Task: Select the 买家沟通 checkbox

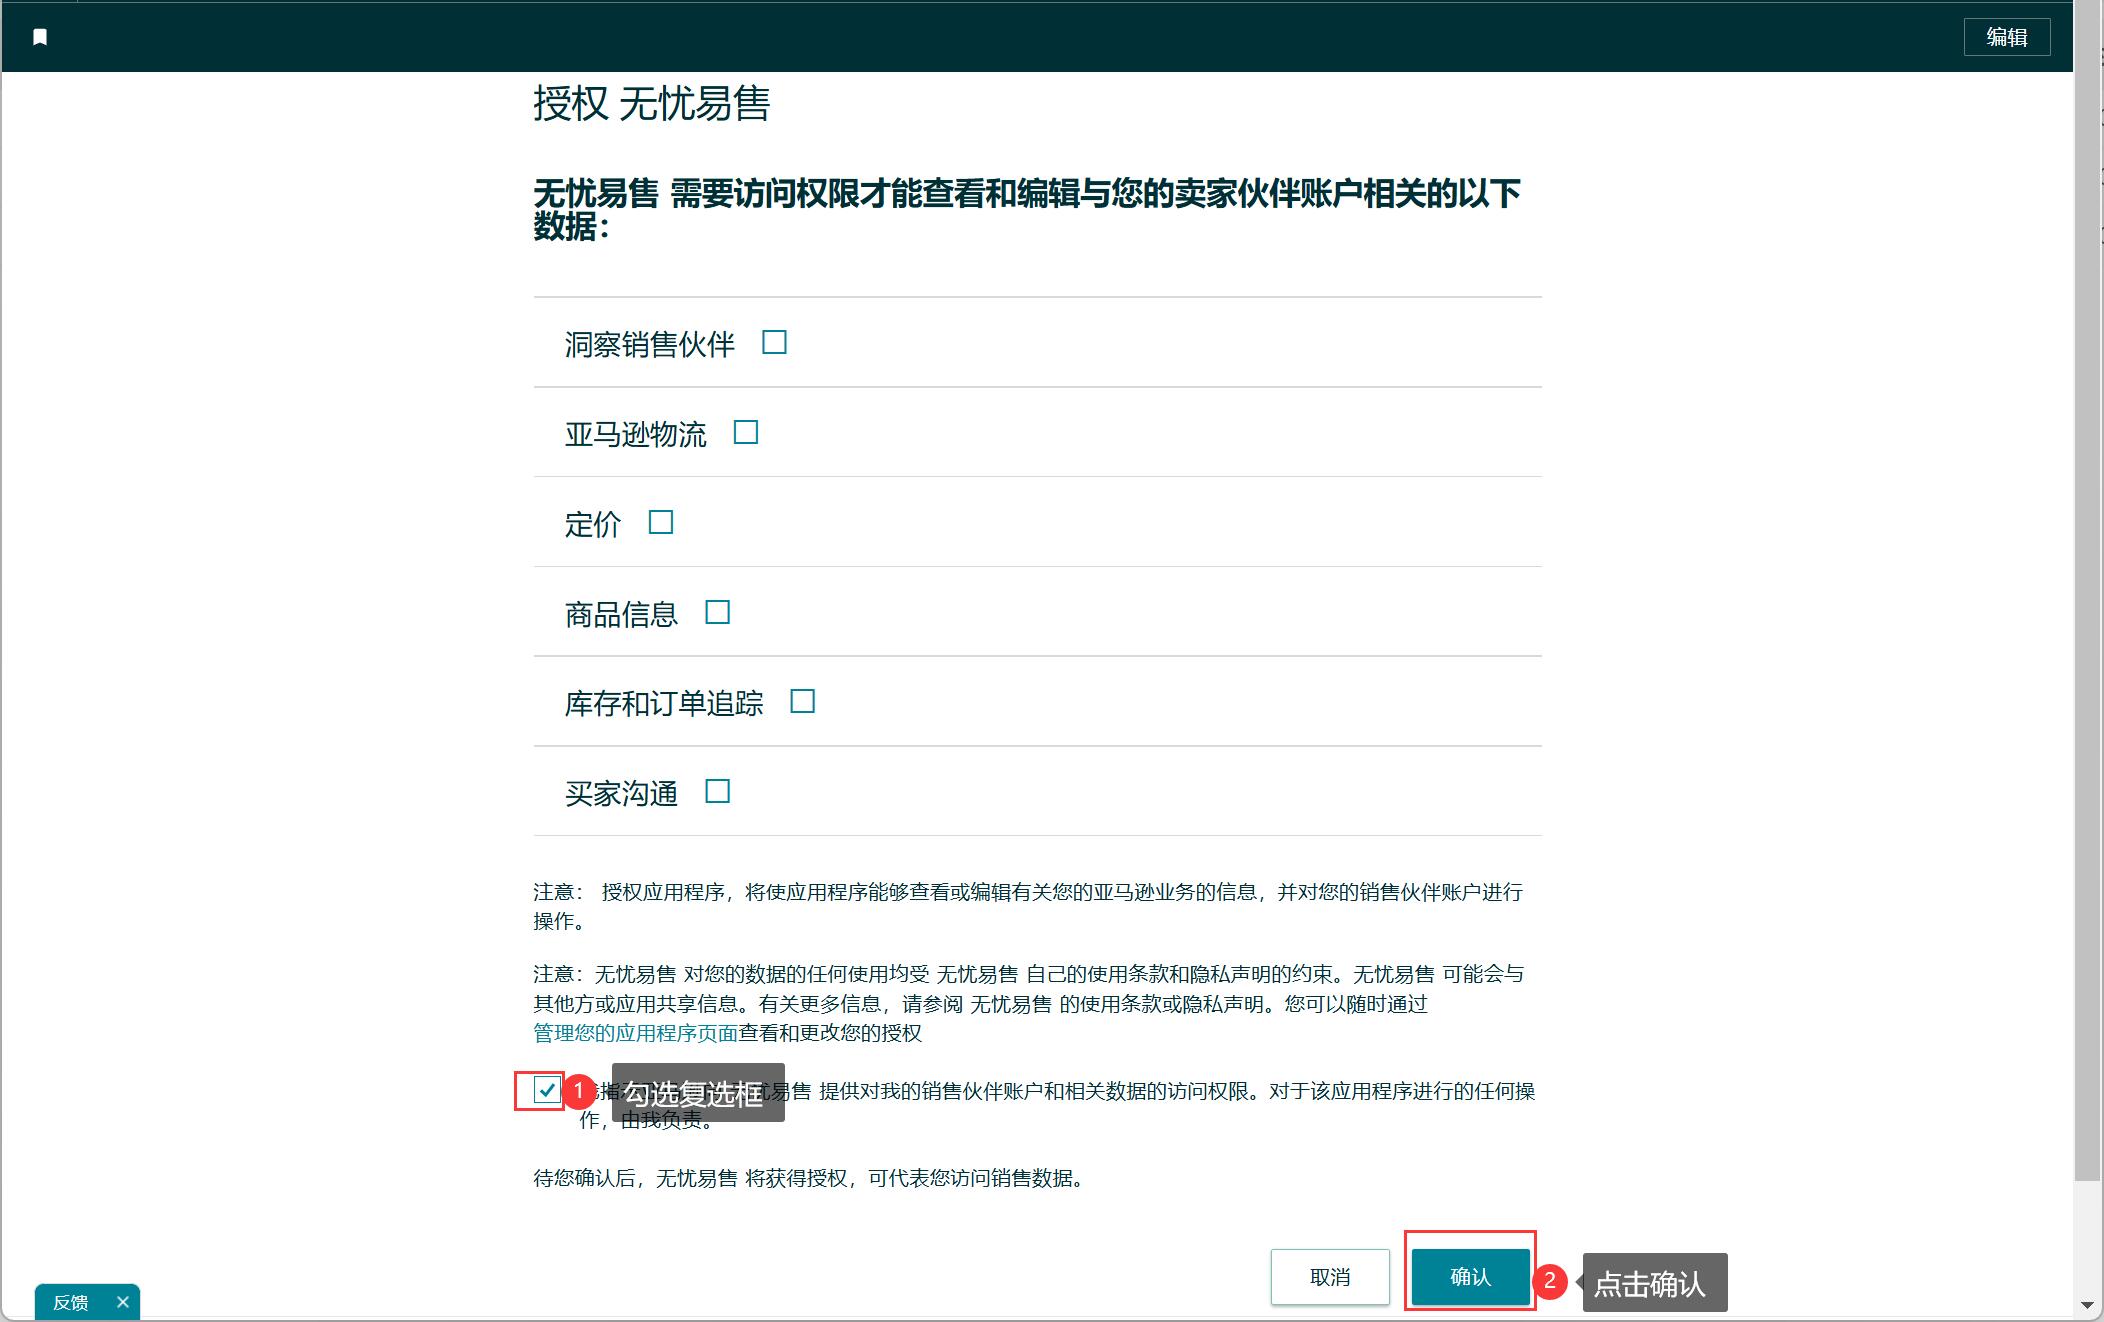Action: coord(718,792)
